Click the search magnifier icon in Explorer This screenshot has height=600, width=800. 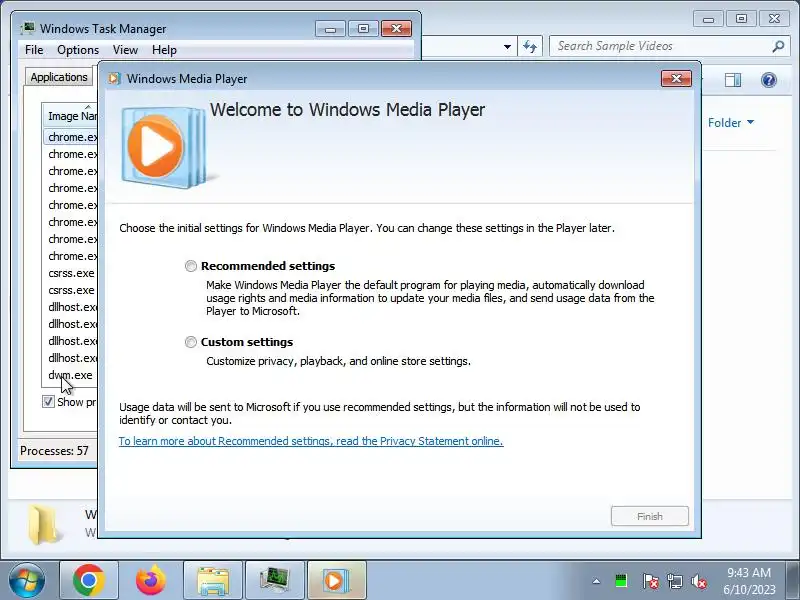click(x=778, y=46)
